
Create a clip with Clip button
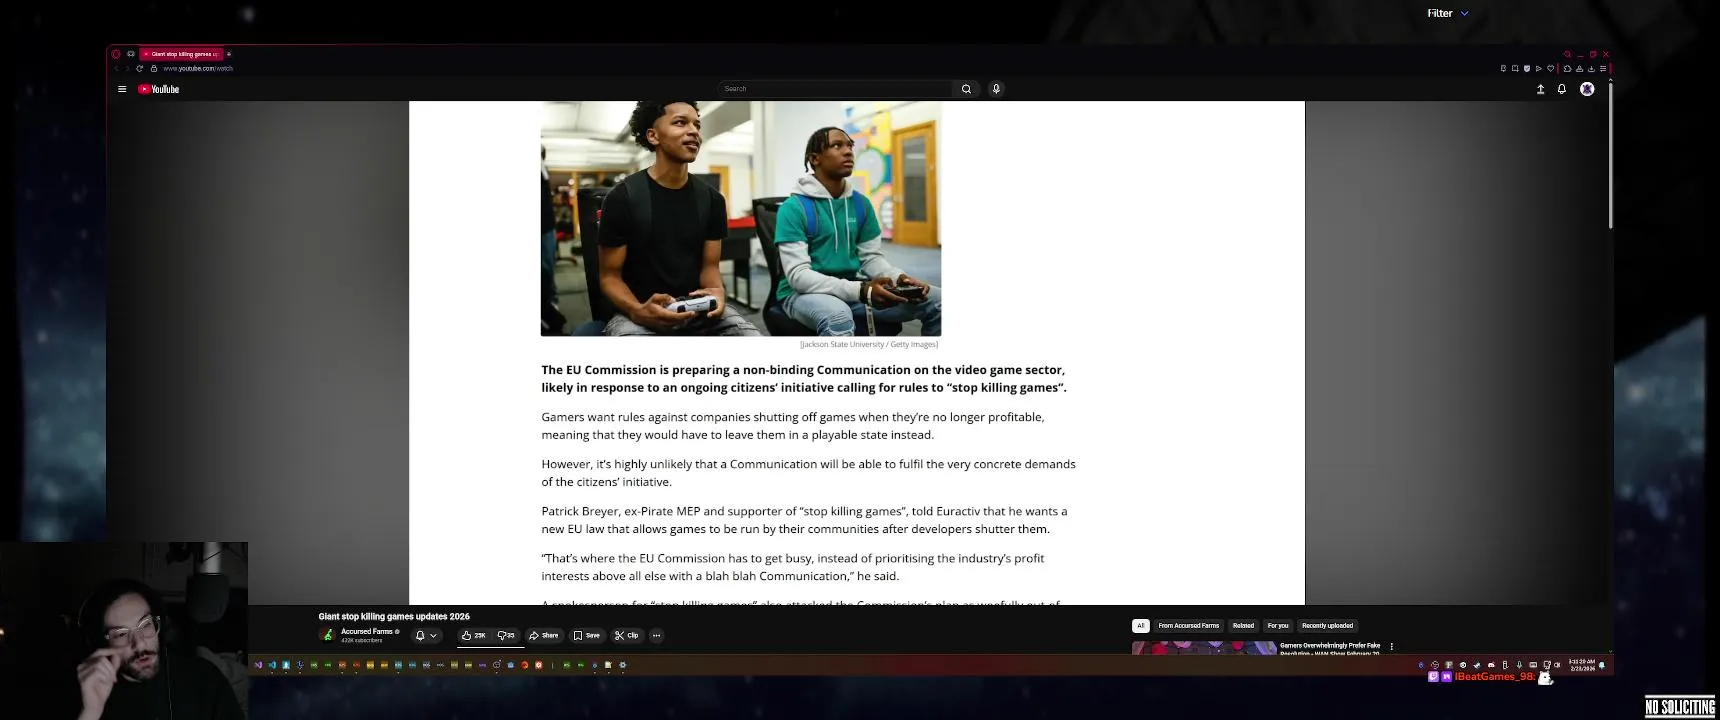pos(627,635)
